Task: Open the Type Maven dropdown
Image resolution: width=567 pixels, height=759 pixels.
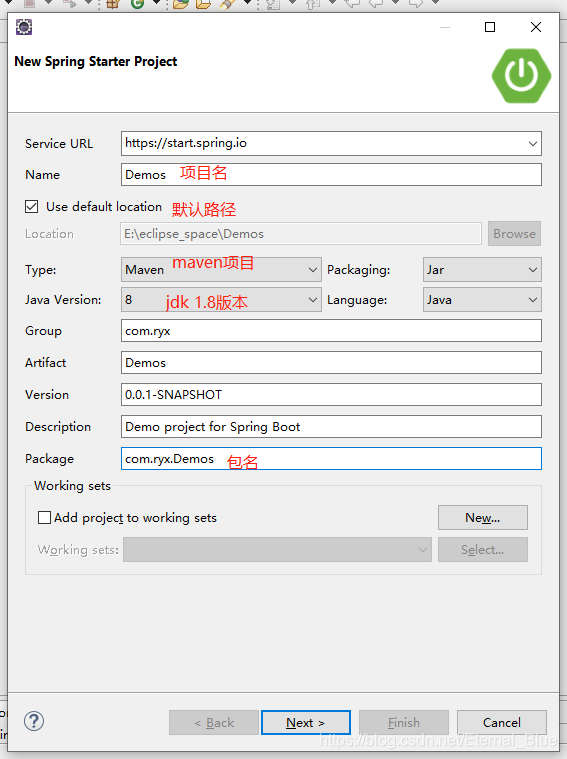Action: [221, 270]
